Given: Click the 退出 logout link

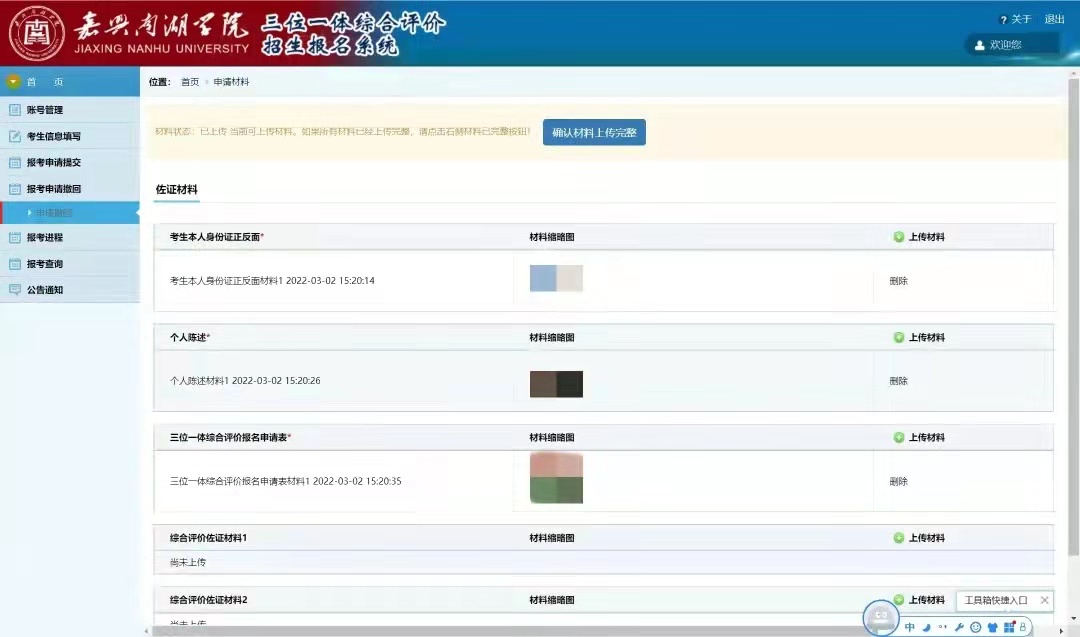Looking at the screenshot, I should pyautogui.click(x=1054, y=19).
